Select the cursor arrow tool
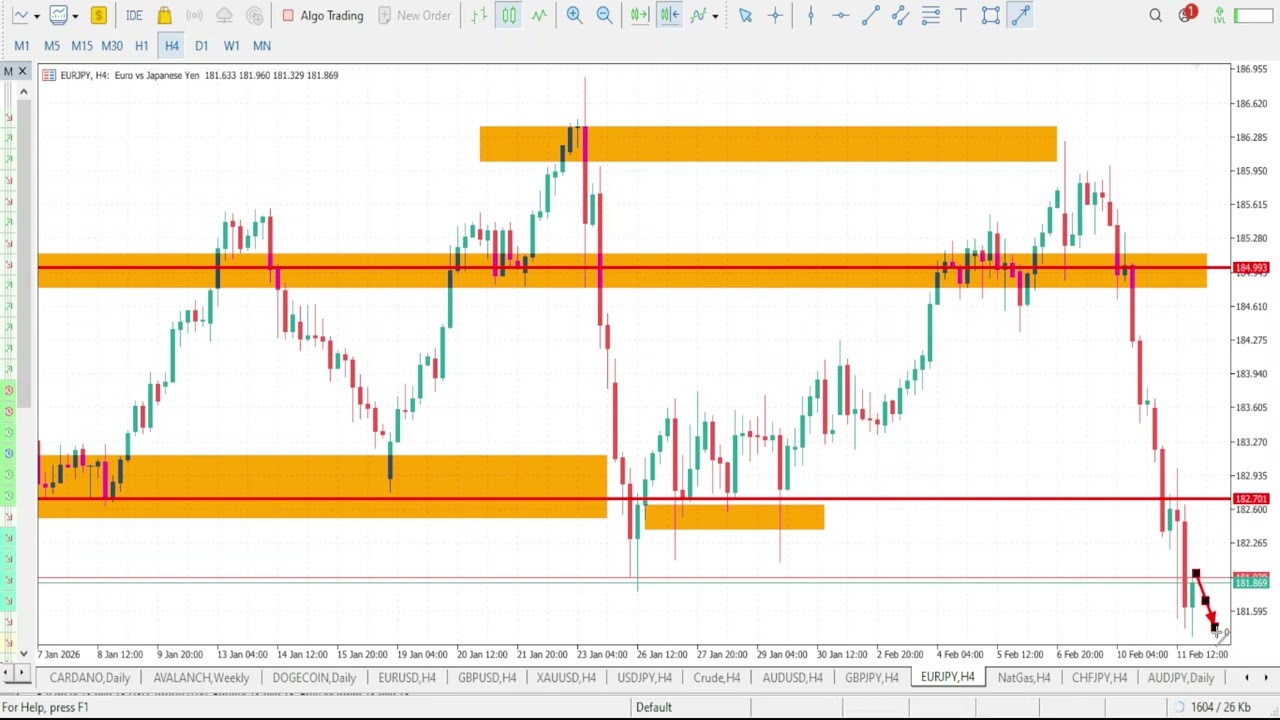This screenshot has height=720, width=1280. tap(745, 15)
